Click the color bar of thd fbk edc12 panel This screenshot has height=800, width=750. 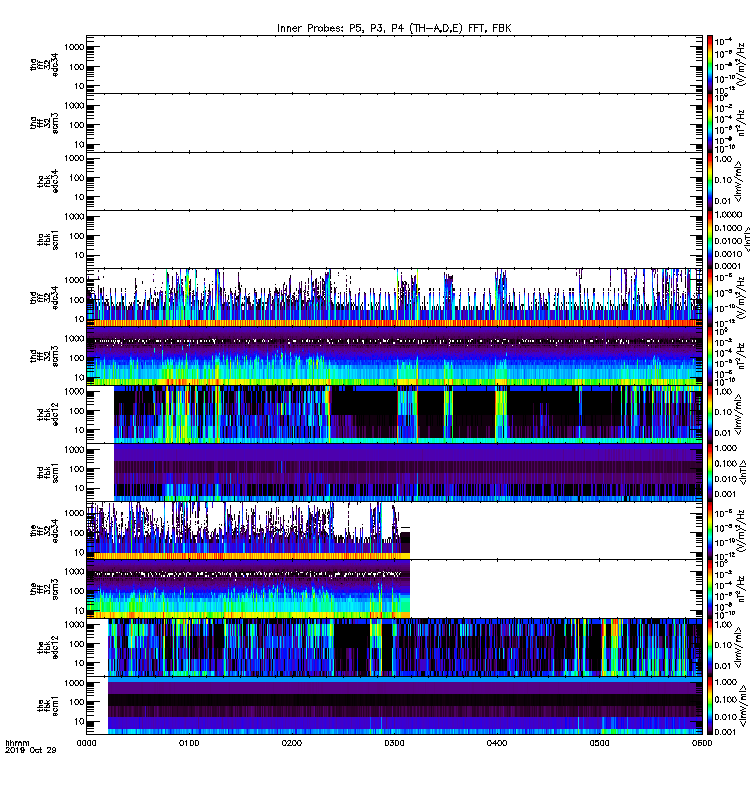pos(709,414)
